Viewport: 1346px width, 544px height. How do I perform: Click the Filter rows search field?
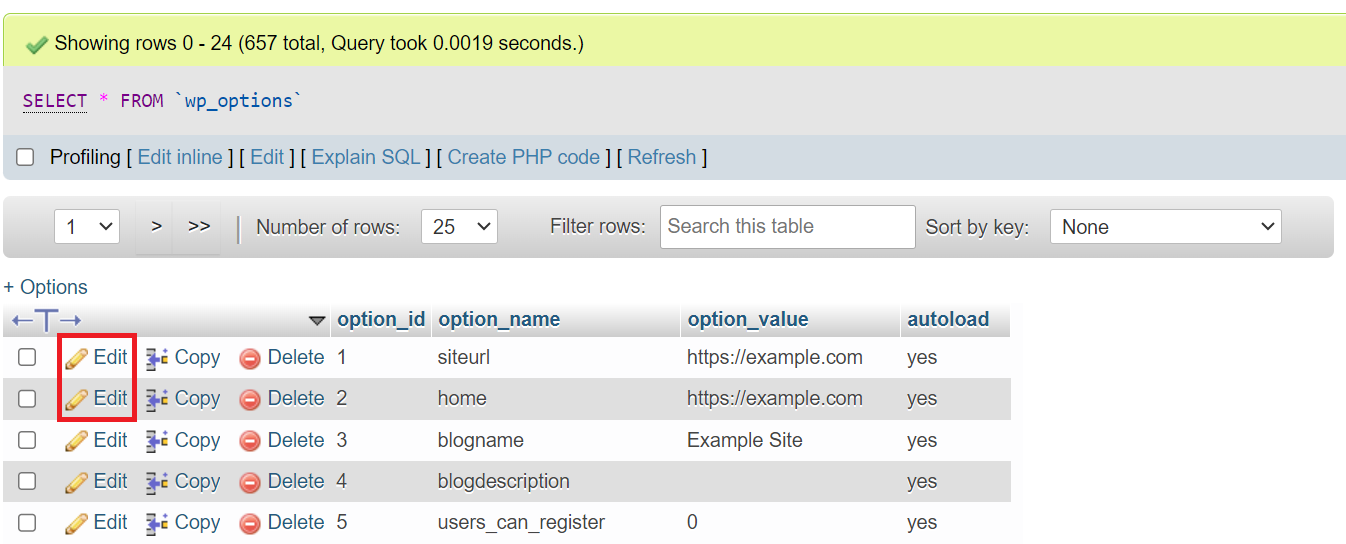click(x=787, y=227)
